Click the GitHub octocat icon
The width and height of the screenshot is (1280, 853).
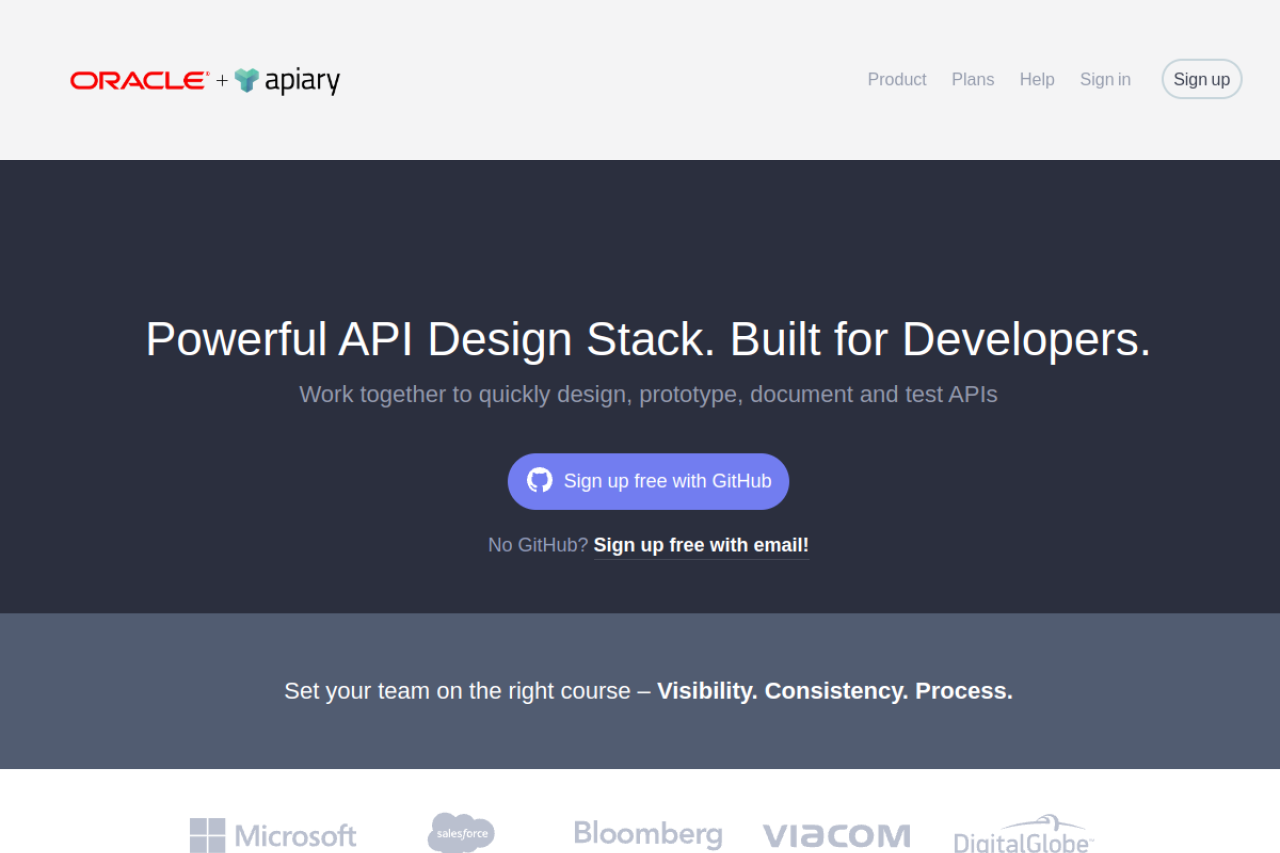tap(540, 481)
